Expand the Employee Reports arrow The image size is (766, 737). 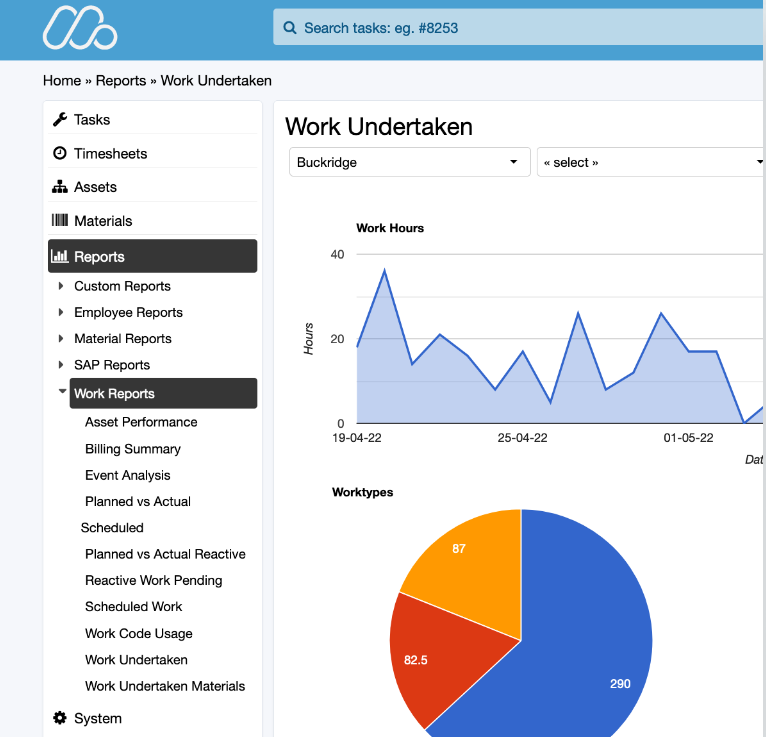pyautogui.click(x=61, y=312)
